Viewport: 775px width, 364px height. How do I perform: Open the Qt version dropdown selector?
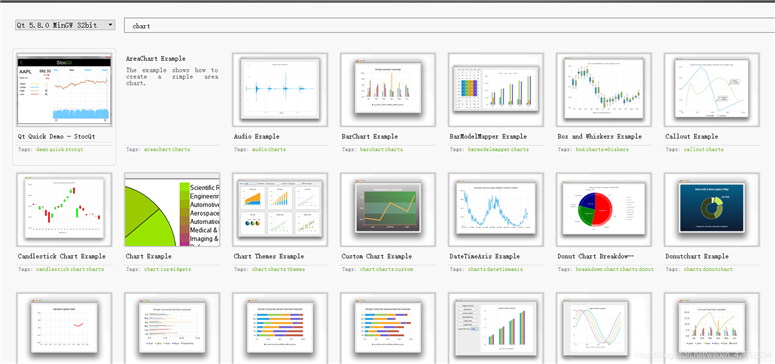[x=65, y=25]
